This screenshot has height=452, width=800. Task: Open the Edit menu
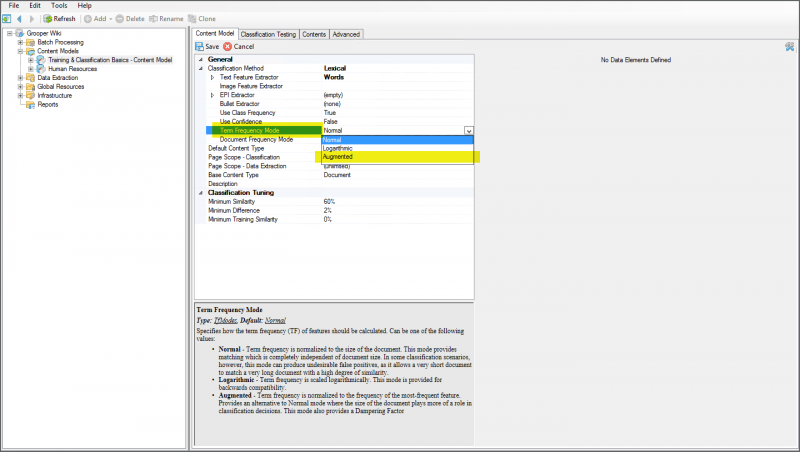coord(35,6)
